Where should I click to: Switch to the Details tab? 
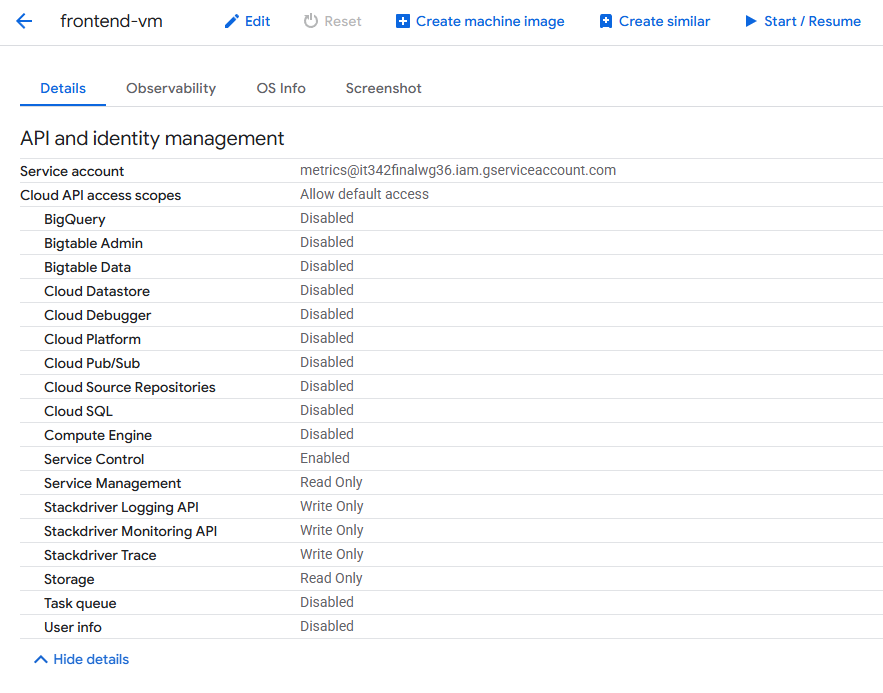pos(63,88)
